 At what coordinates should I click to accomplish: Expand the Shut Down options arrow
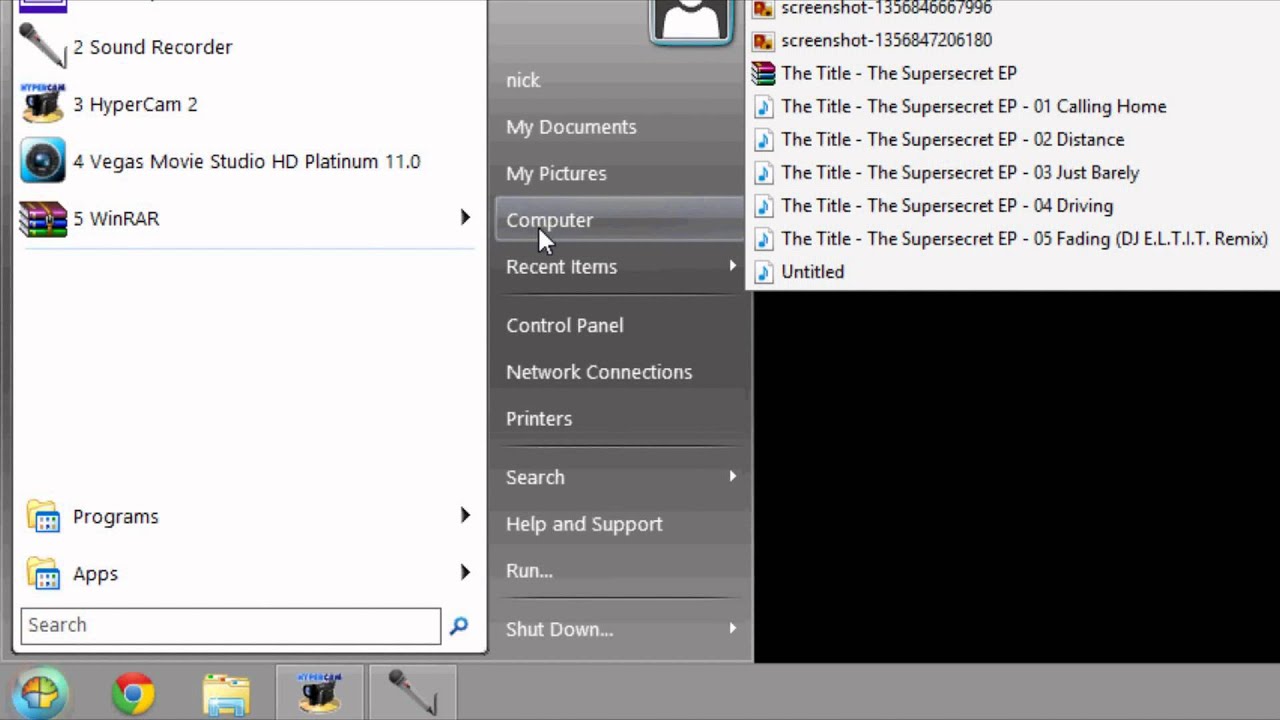733,628
